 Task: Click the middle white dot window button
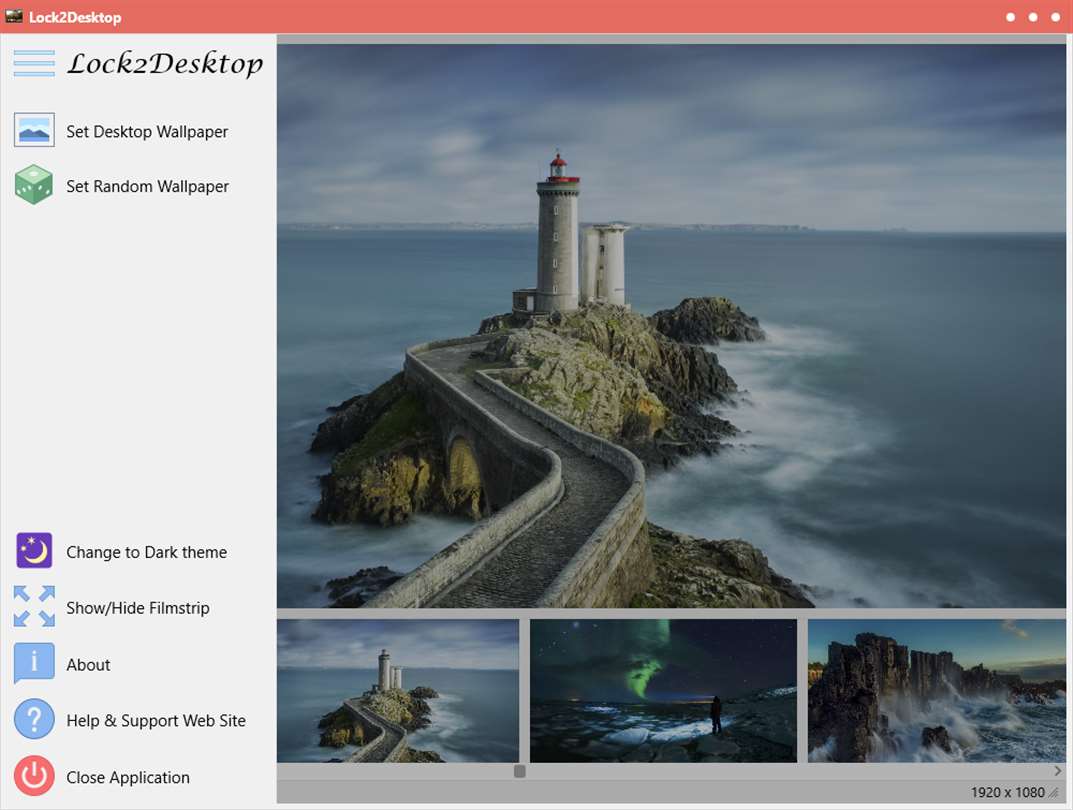tap(1033, 17)
